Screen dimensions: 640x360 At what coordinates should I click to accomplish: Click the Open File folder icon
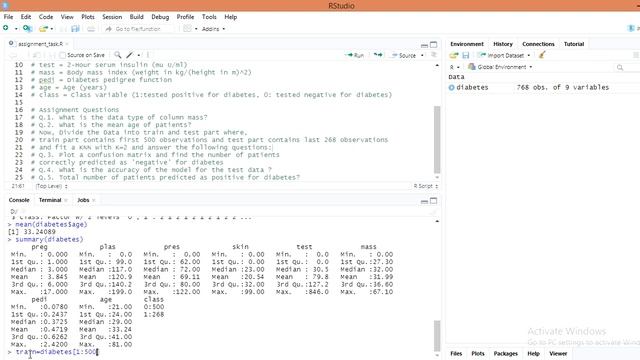(x=43, y=29)
